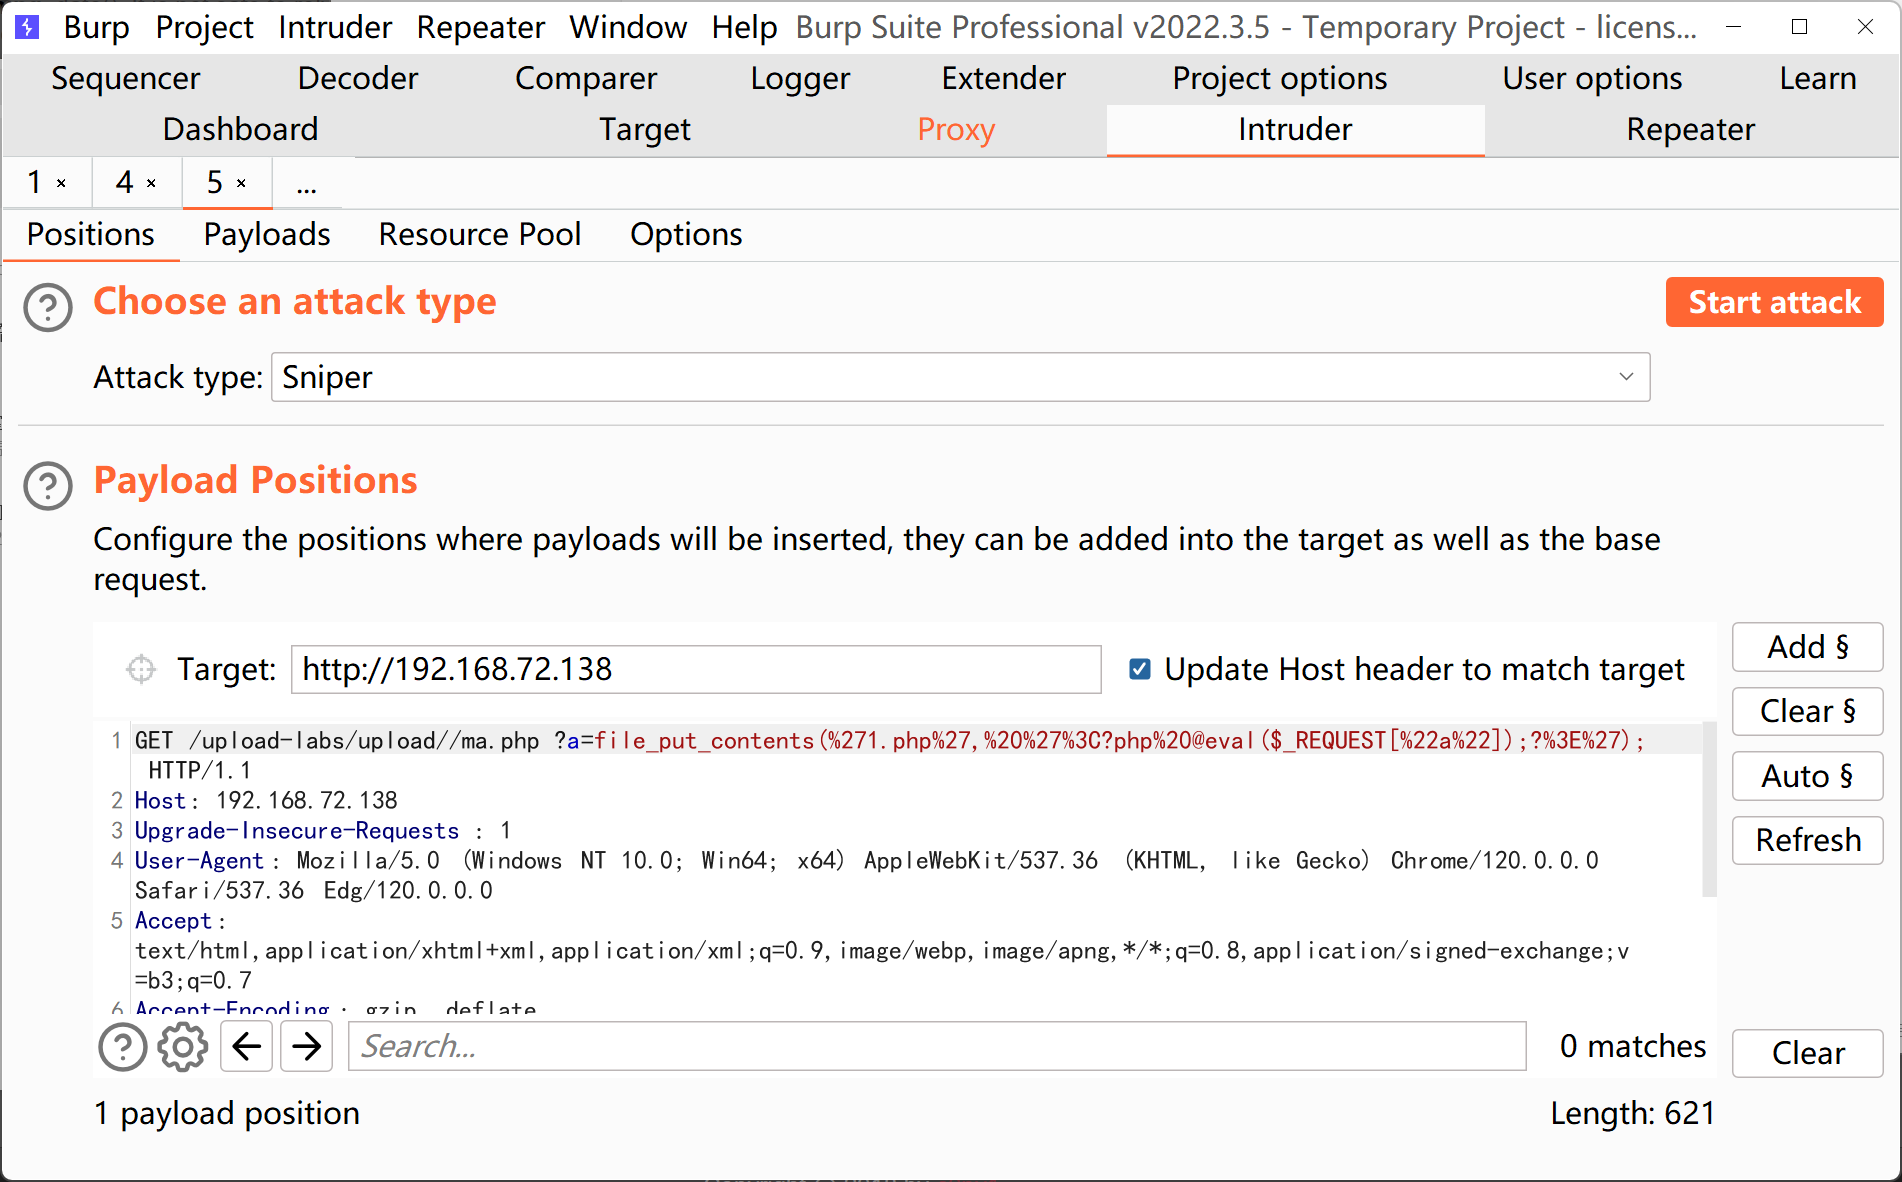Click the User-Agent header line

tap(866, 876)
